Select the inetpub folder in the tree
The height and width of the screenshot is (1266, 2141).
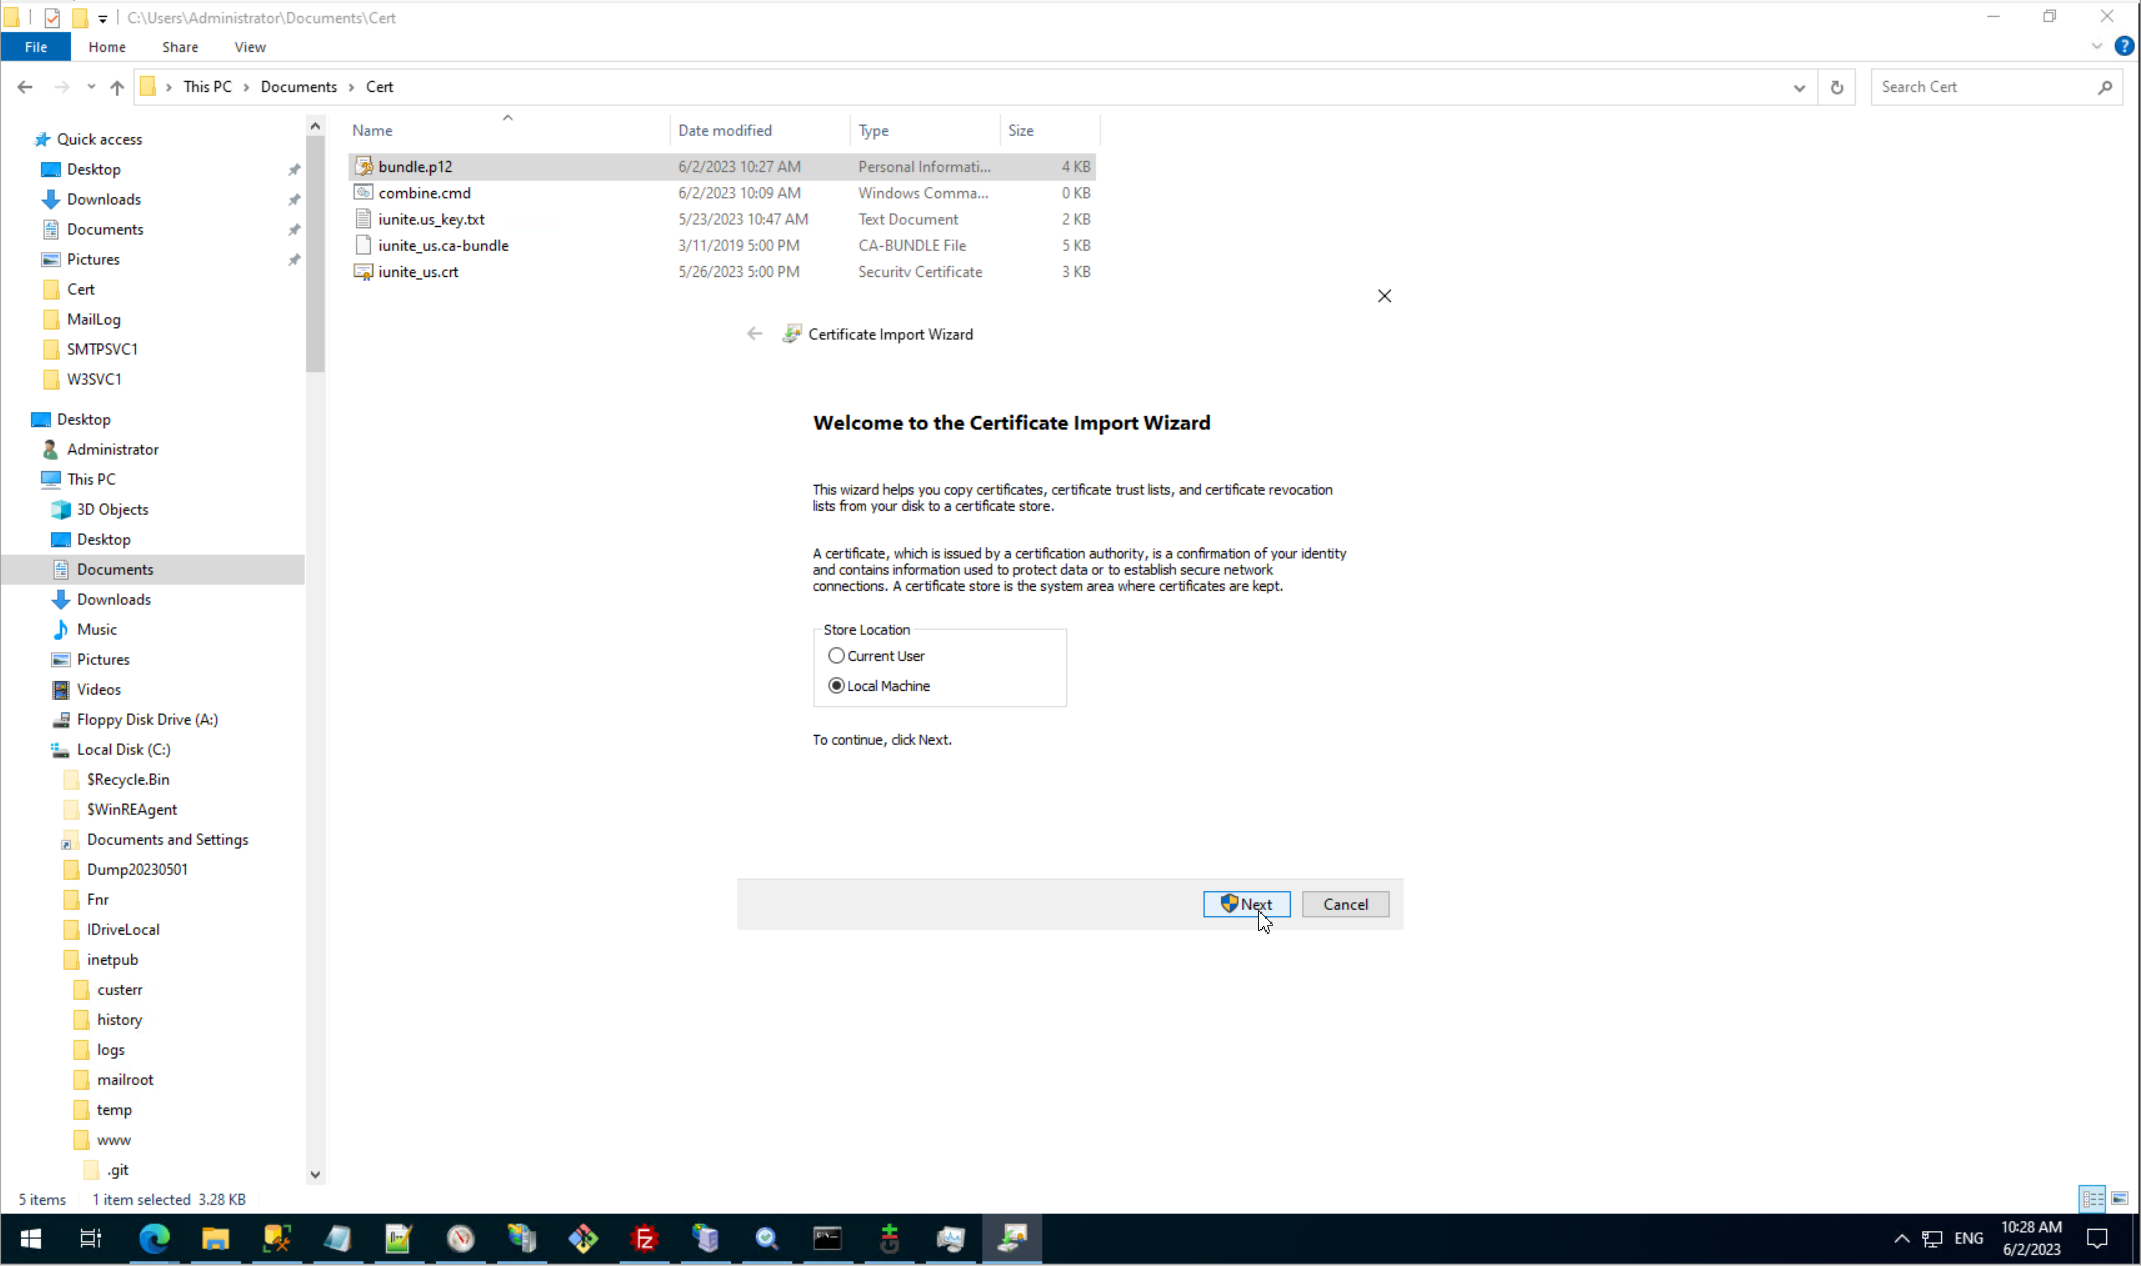point(112,959)
